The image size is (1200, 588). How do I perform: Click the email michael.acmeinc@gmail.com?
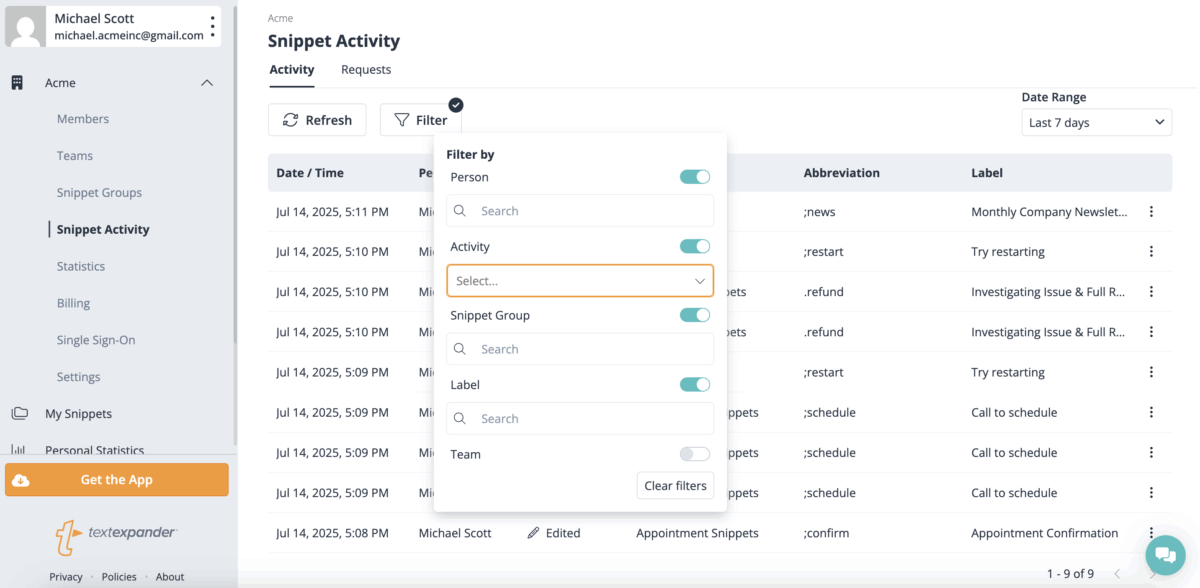[x=129, y=35]
